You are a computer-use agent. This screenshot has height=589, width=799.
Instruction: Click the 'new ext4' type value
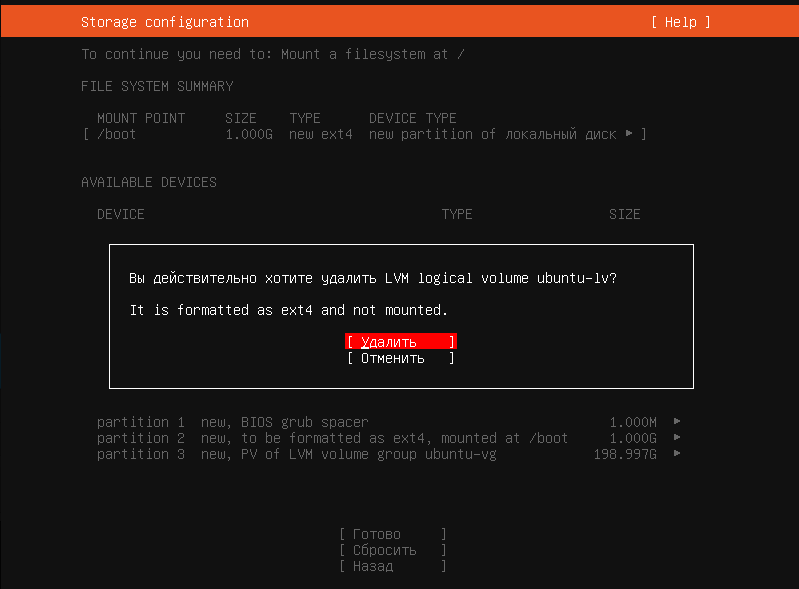pos(321,134)
